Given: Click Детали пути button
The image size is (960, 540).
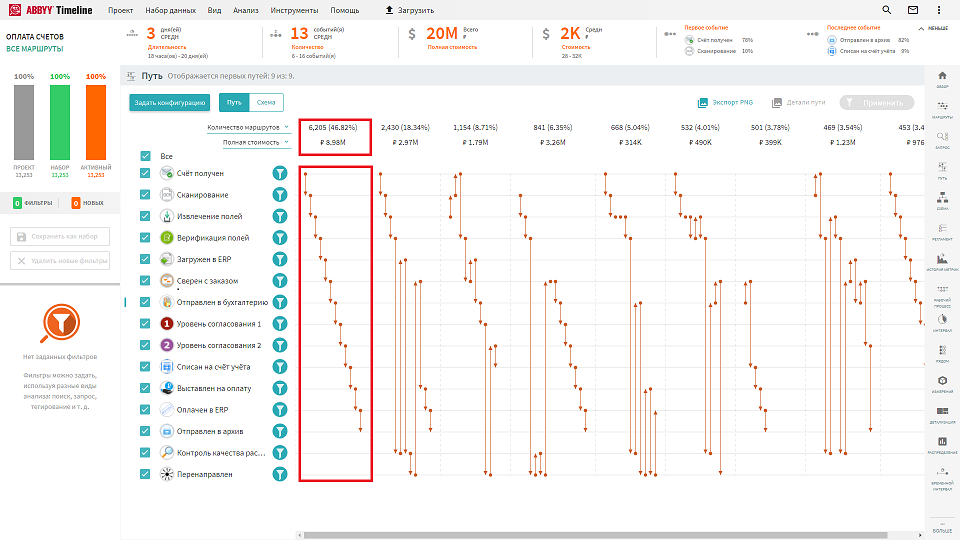Looking at the screenshot, I should [798, 102].
